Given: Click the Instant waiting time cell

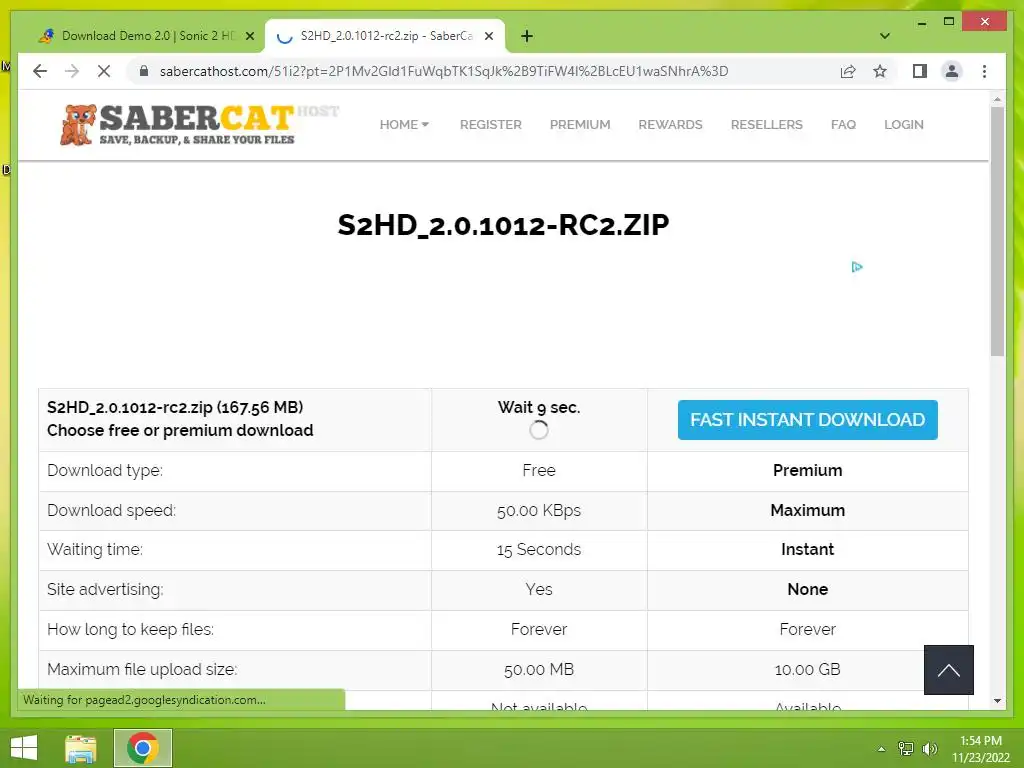Looking at the screenshot, I should [x=807, y=549].
